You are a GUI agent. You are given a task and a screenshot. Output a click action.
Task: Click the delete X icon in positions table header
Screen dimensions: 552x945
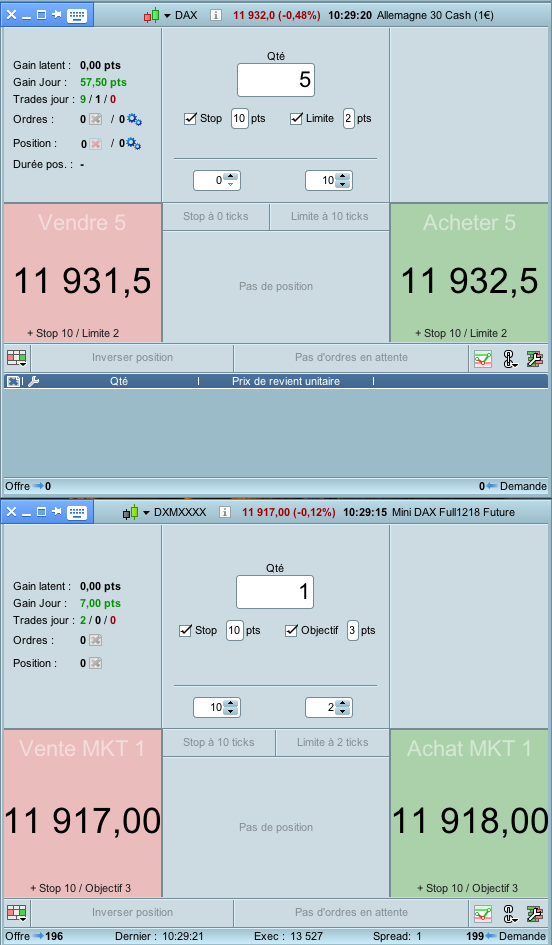[13, 381]
